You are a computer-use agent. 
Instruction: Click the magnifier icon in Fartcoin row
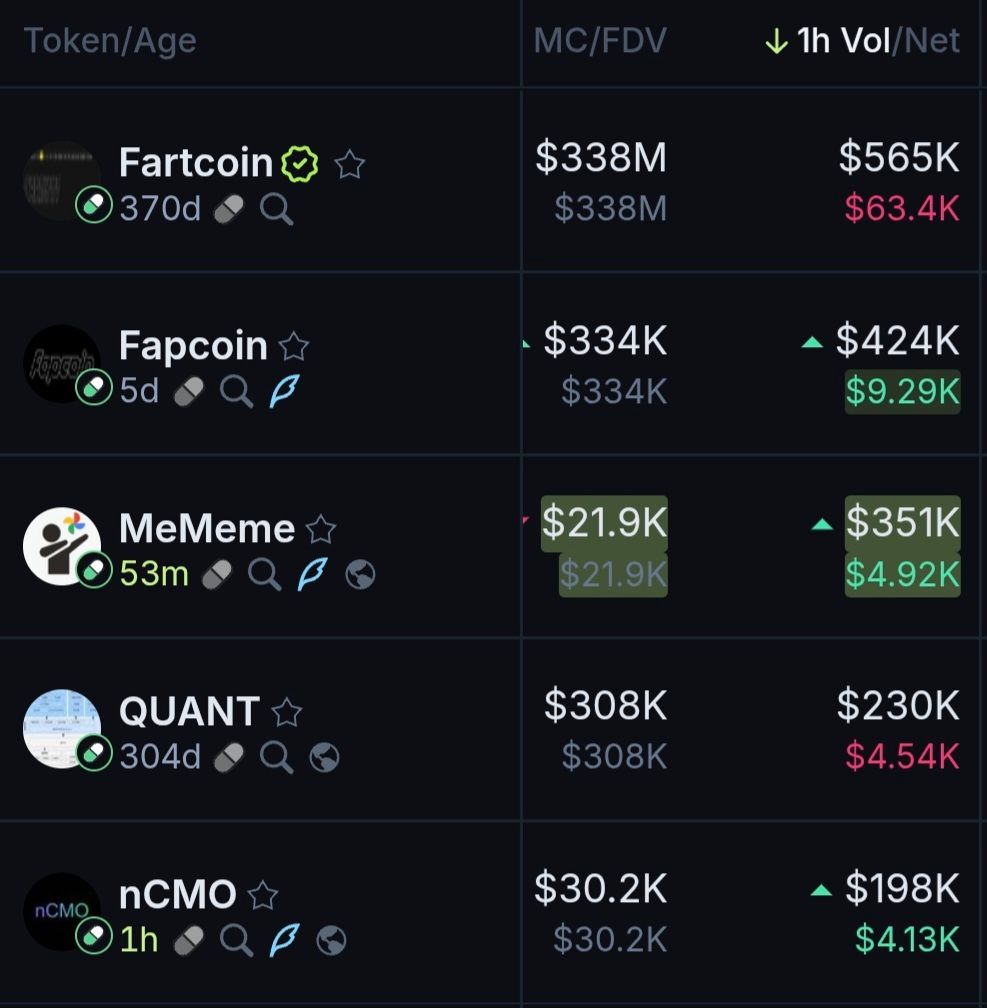[x=276, y=209]
